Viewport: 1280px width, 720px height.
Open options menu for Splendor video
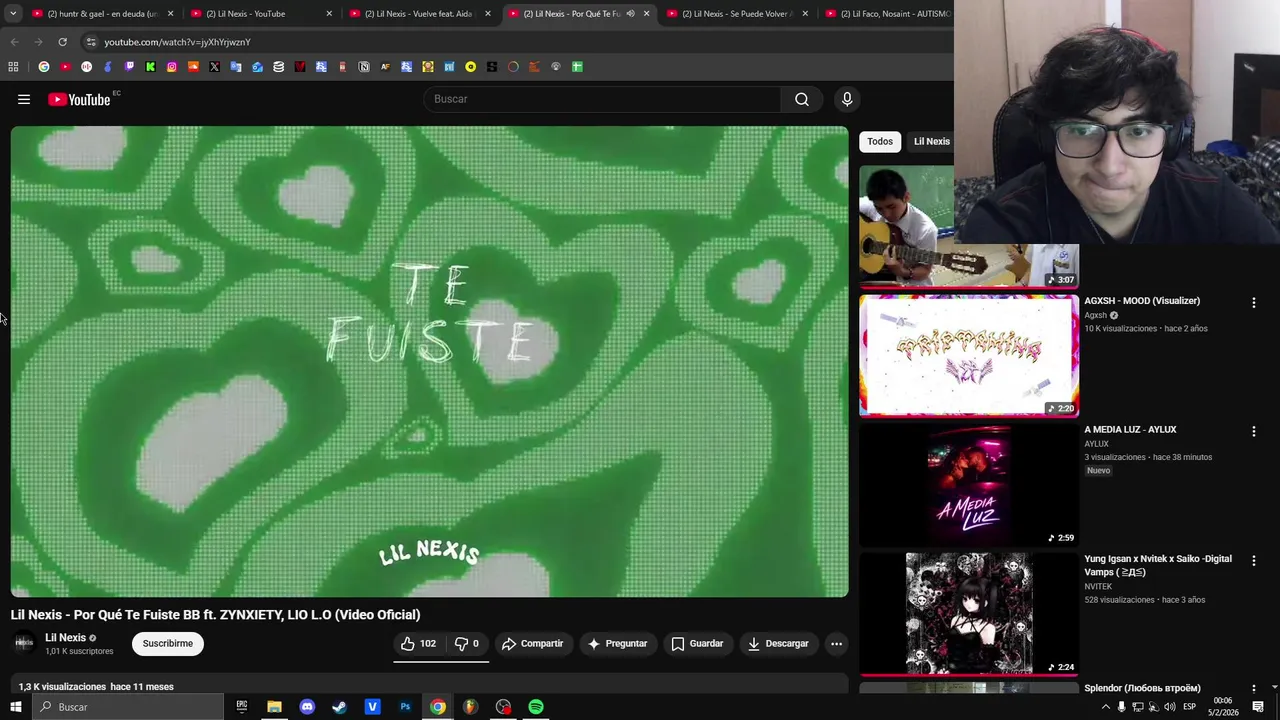pyautogui.click(x=1253, y=688)
